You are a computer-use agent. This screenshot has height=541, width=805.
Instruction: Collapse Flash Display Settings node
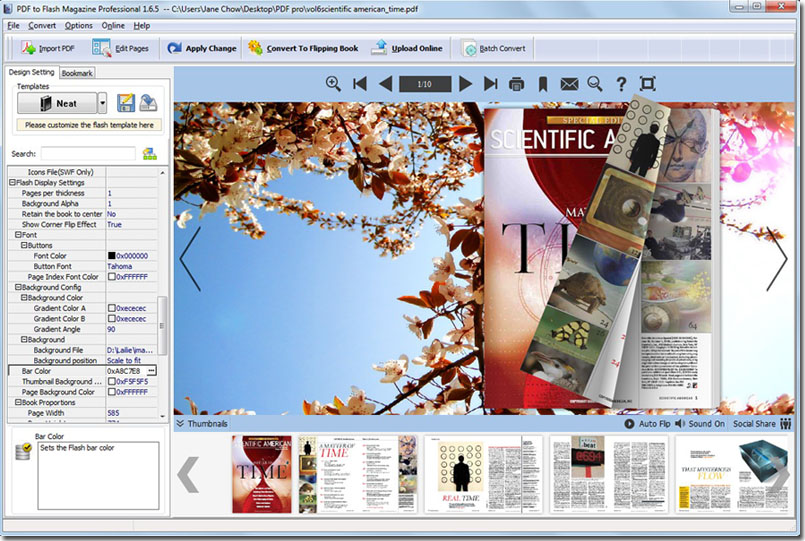(x=12, y=182)
